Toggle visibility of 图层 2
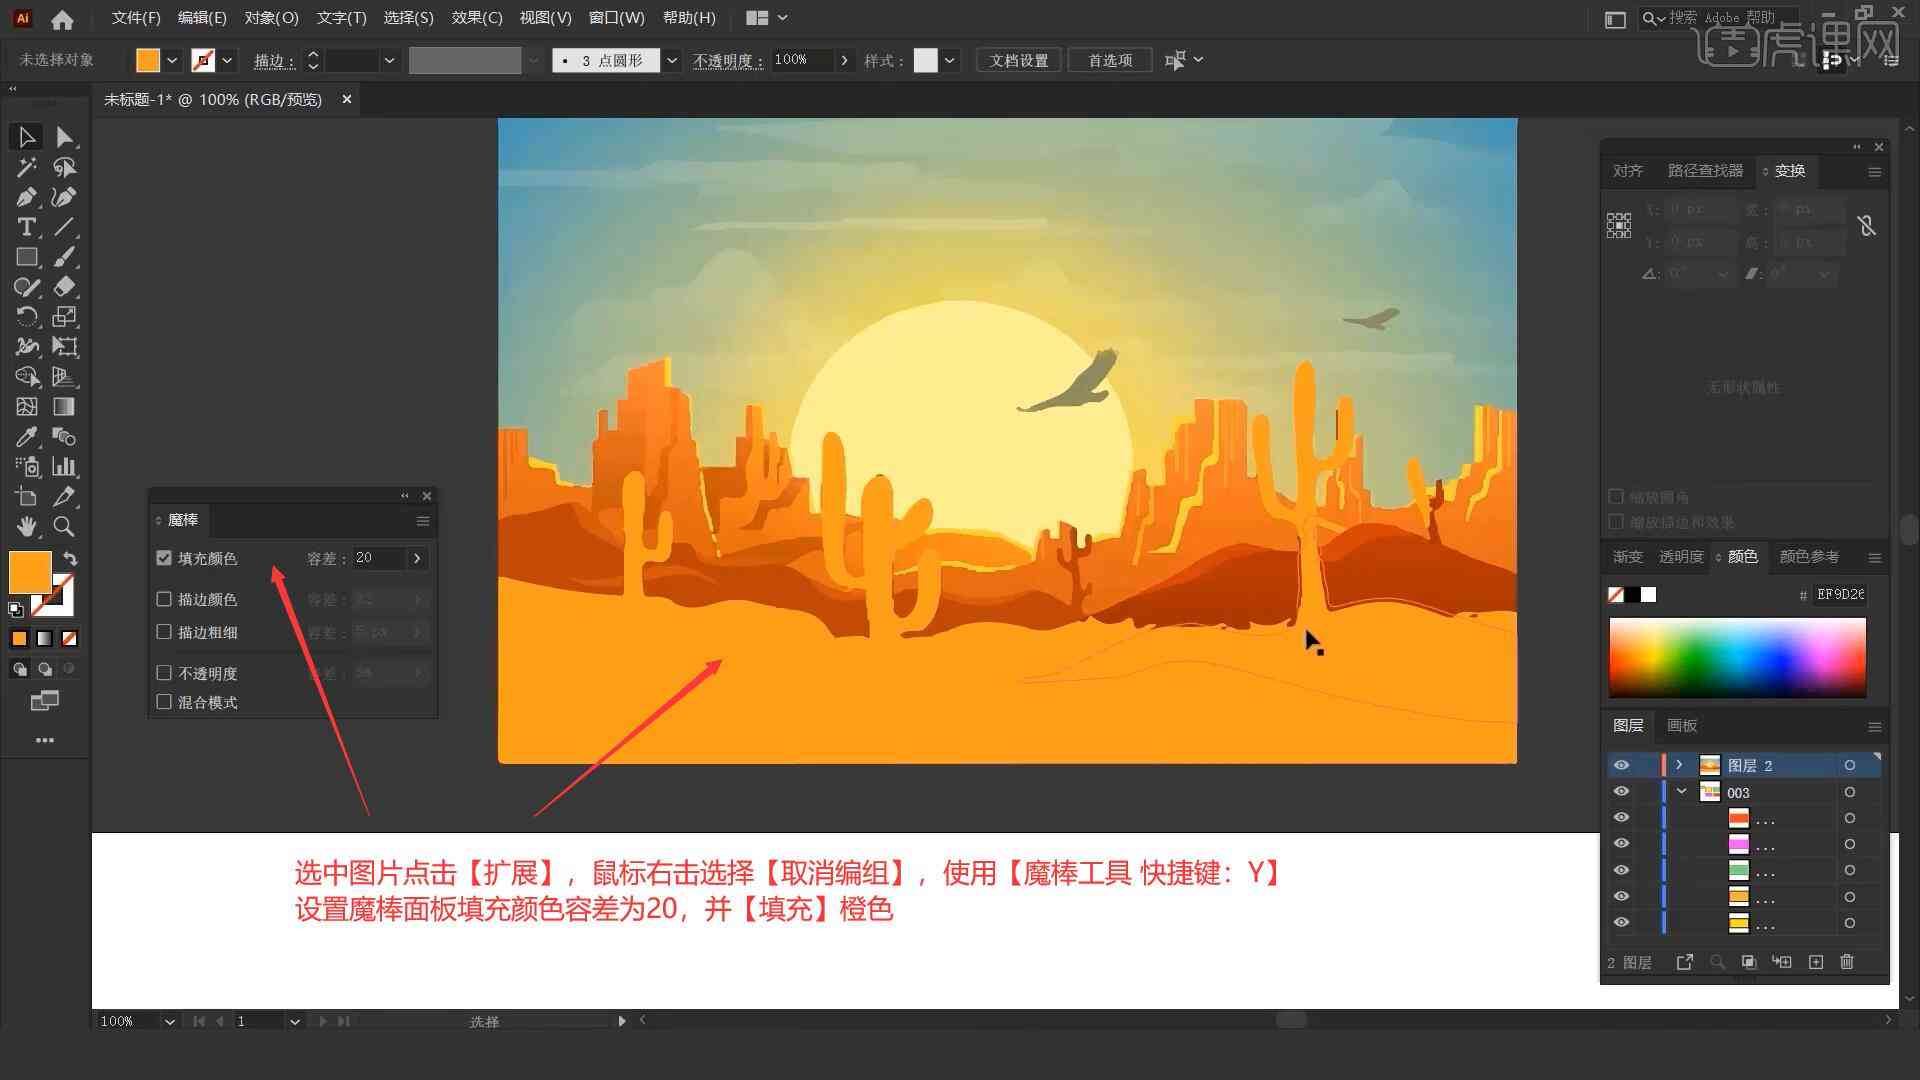 [1621, 765]
